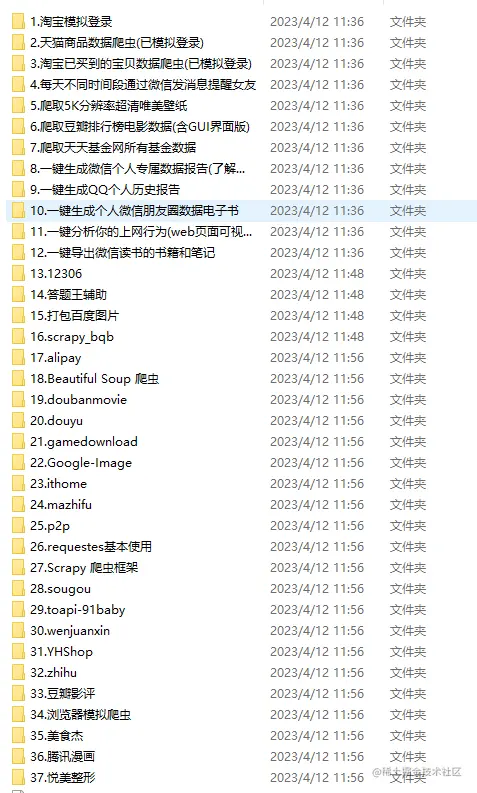Click the date of the 14.答题王辅助 row
The height and width of the screenshot is (793, 477).
tap(317, 295)
